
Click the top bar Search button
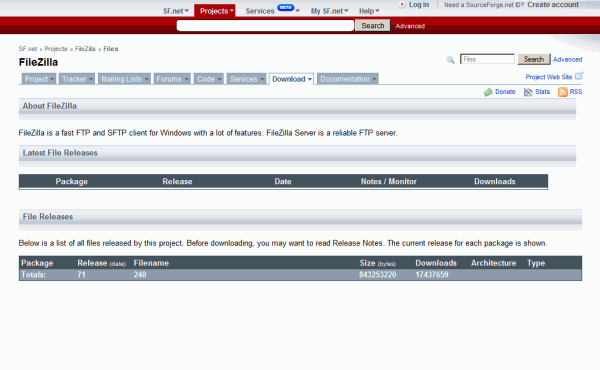point(373,26)
